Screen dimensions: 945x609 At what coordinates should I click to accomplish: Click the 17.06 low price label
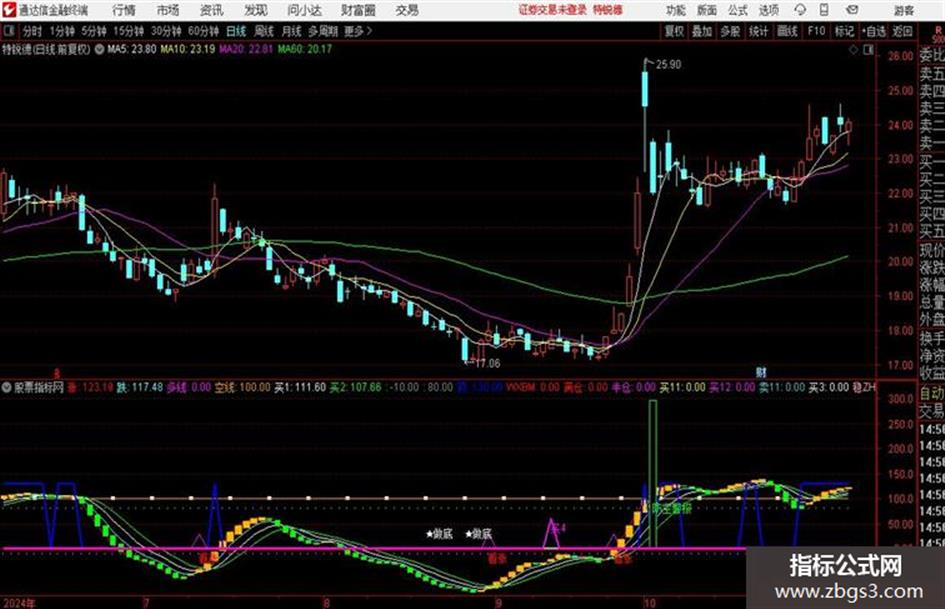pos(488,364)
